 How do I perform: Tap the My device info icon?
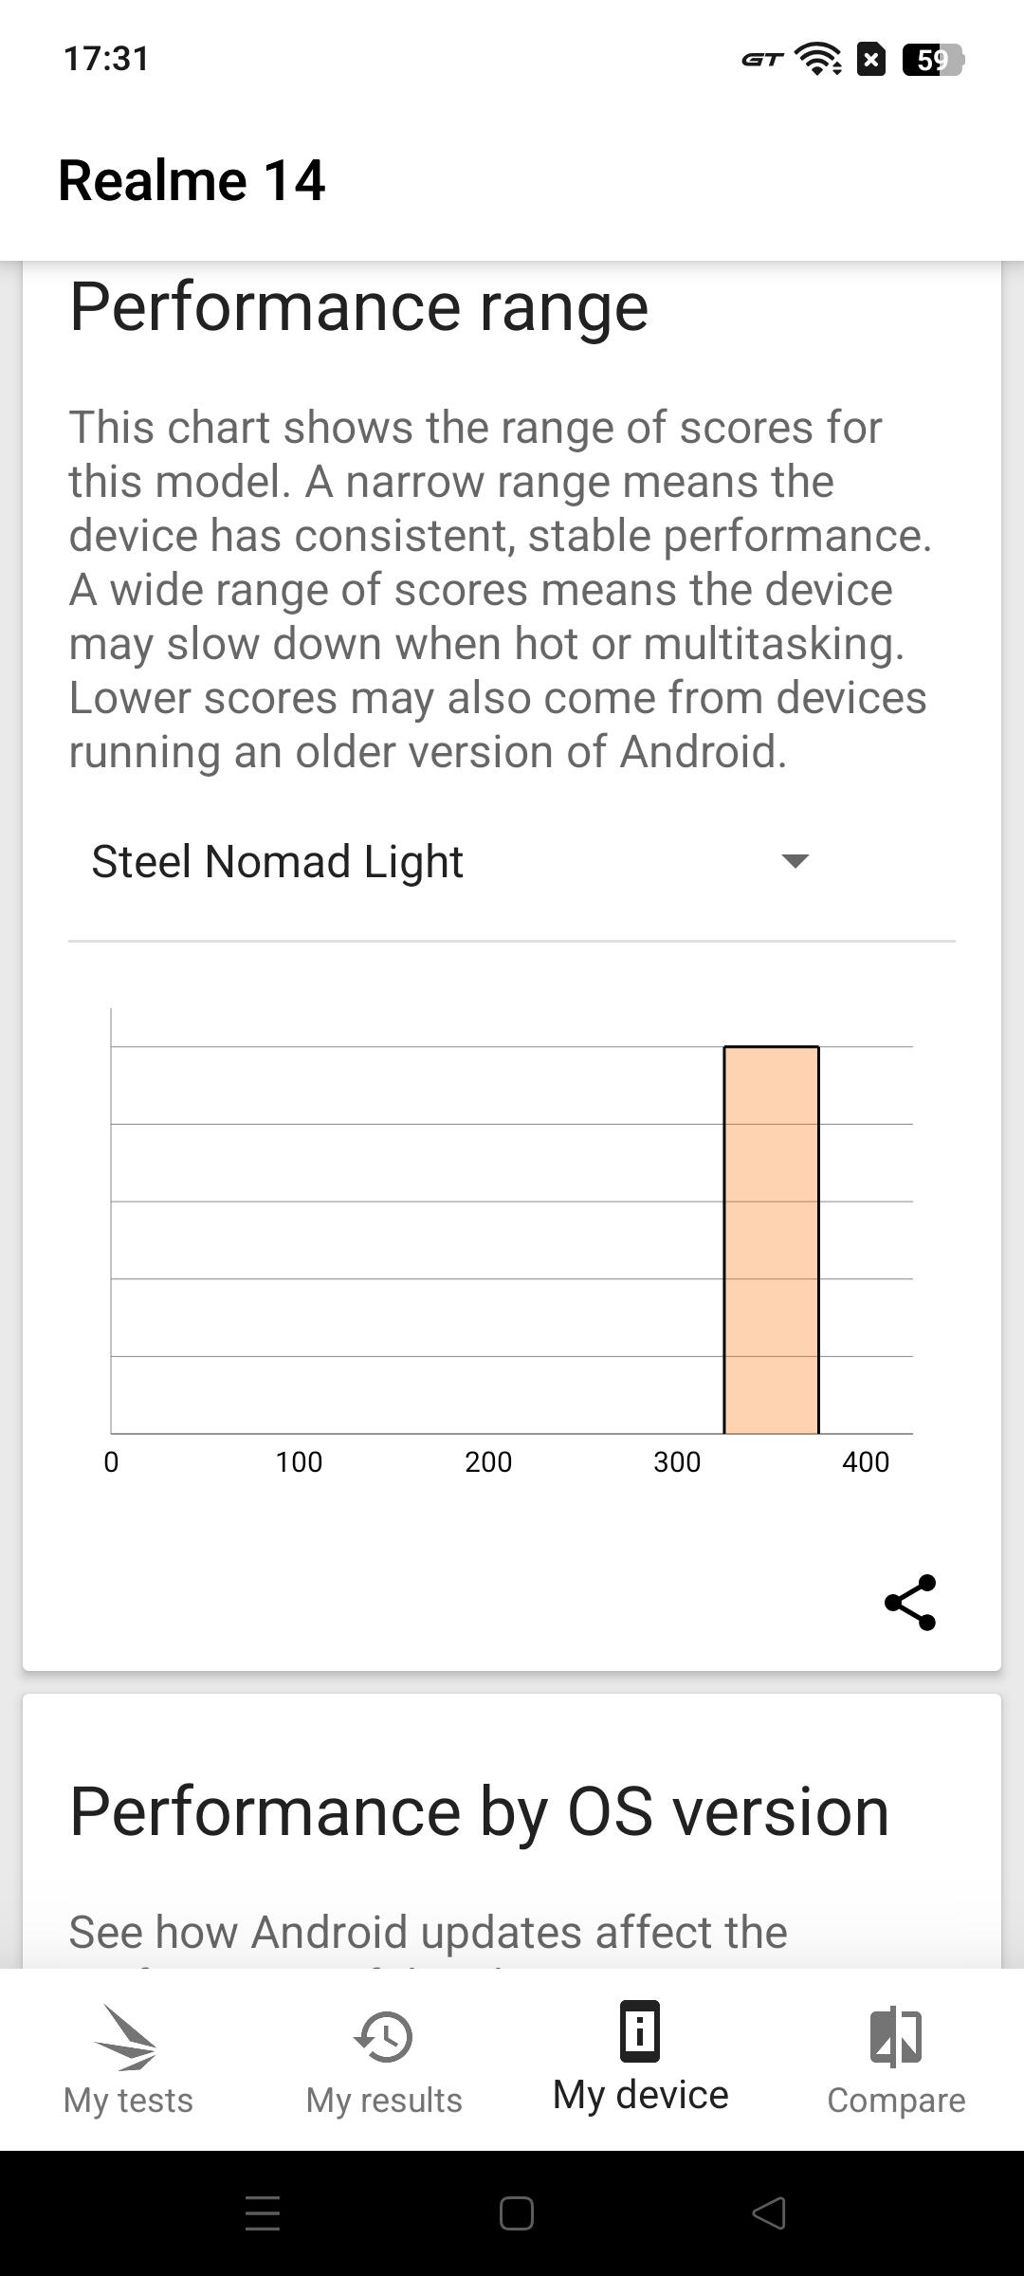[x=640, y=2030]
